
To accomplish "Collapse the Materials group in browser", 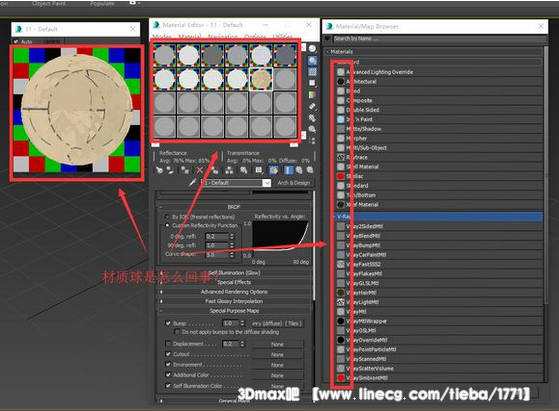I will tap(434, 52).
